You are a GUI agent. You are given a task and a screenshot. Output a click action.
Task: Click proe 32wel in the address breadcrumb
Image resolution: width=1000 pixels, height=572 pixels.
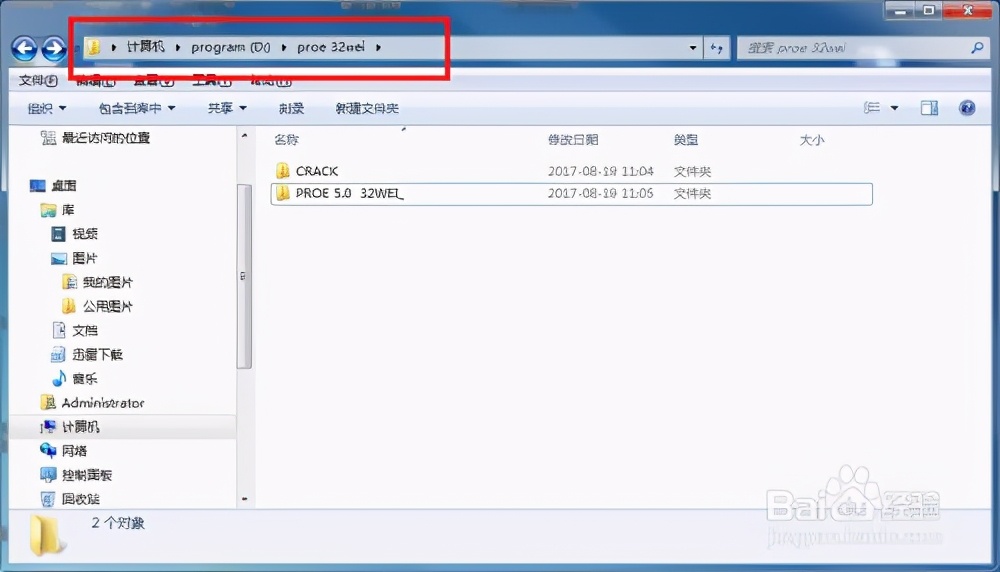tap(330, 47)
